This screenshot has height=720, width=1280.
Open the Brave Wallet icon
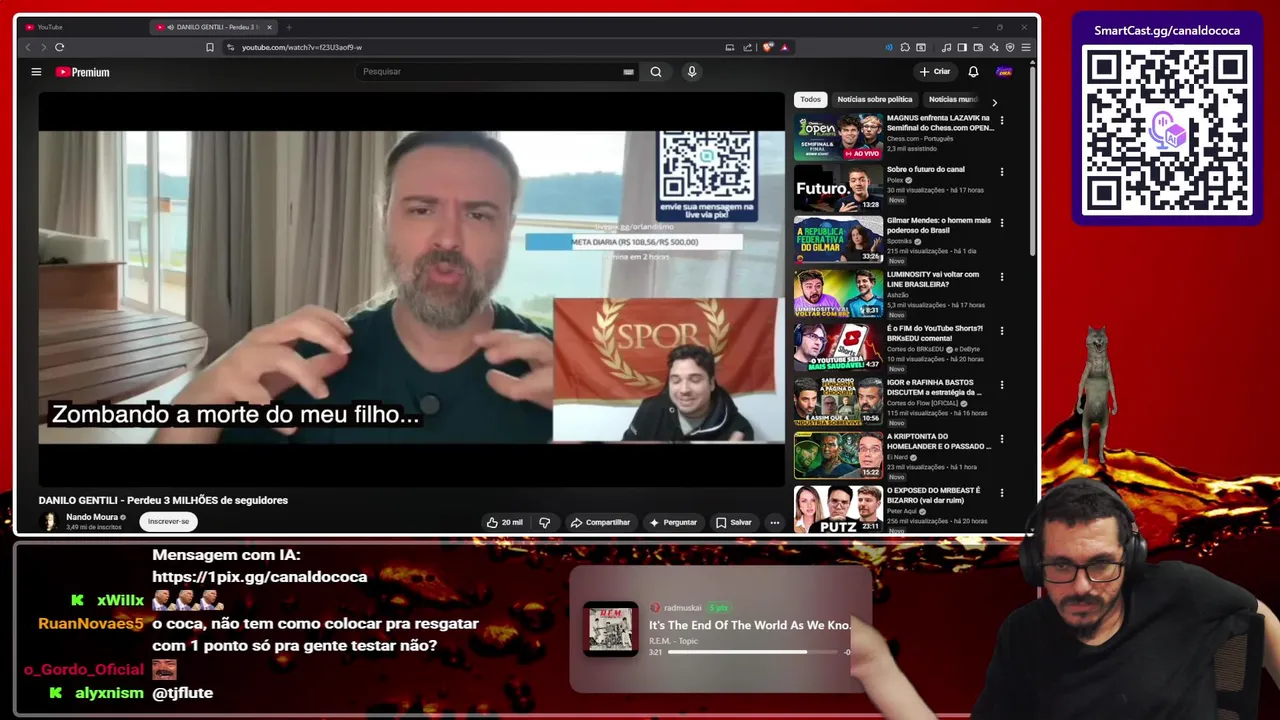(978, 47)
